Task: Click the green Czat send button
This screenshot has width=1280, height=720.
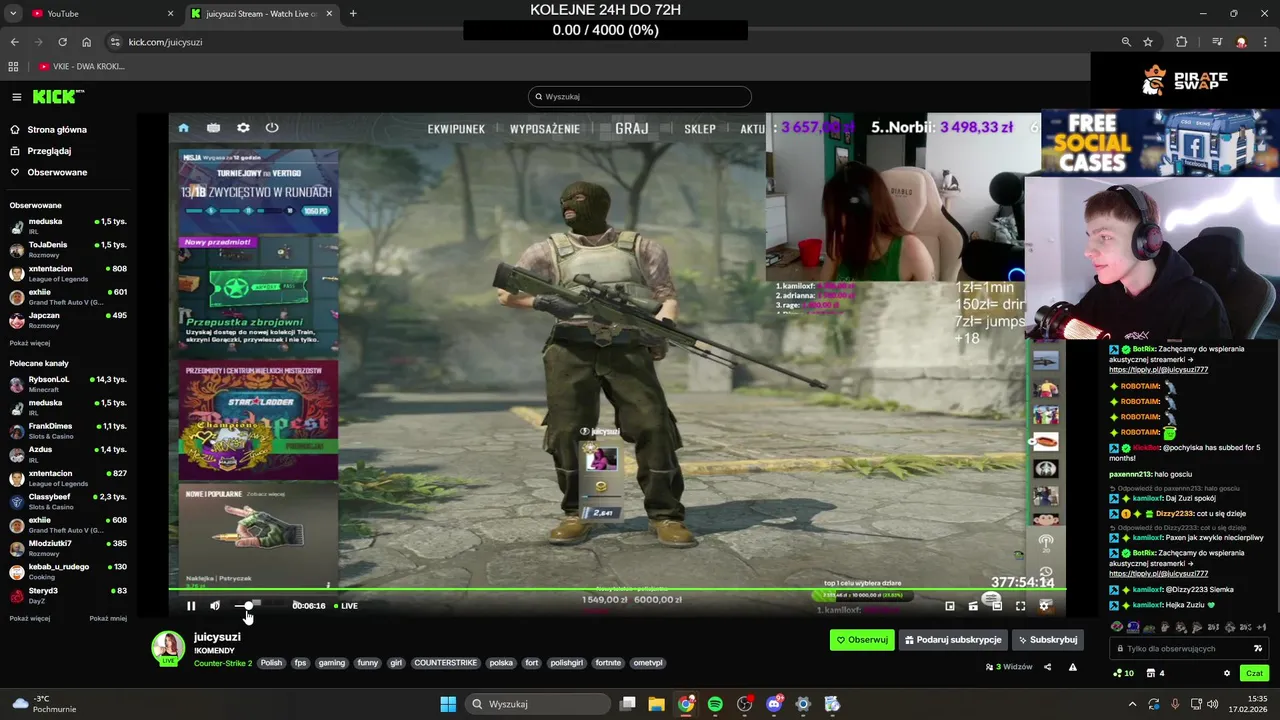Action: (1254, 673)
